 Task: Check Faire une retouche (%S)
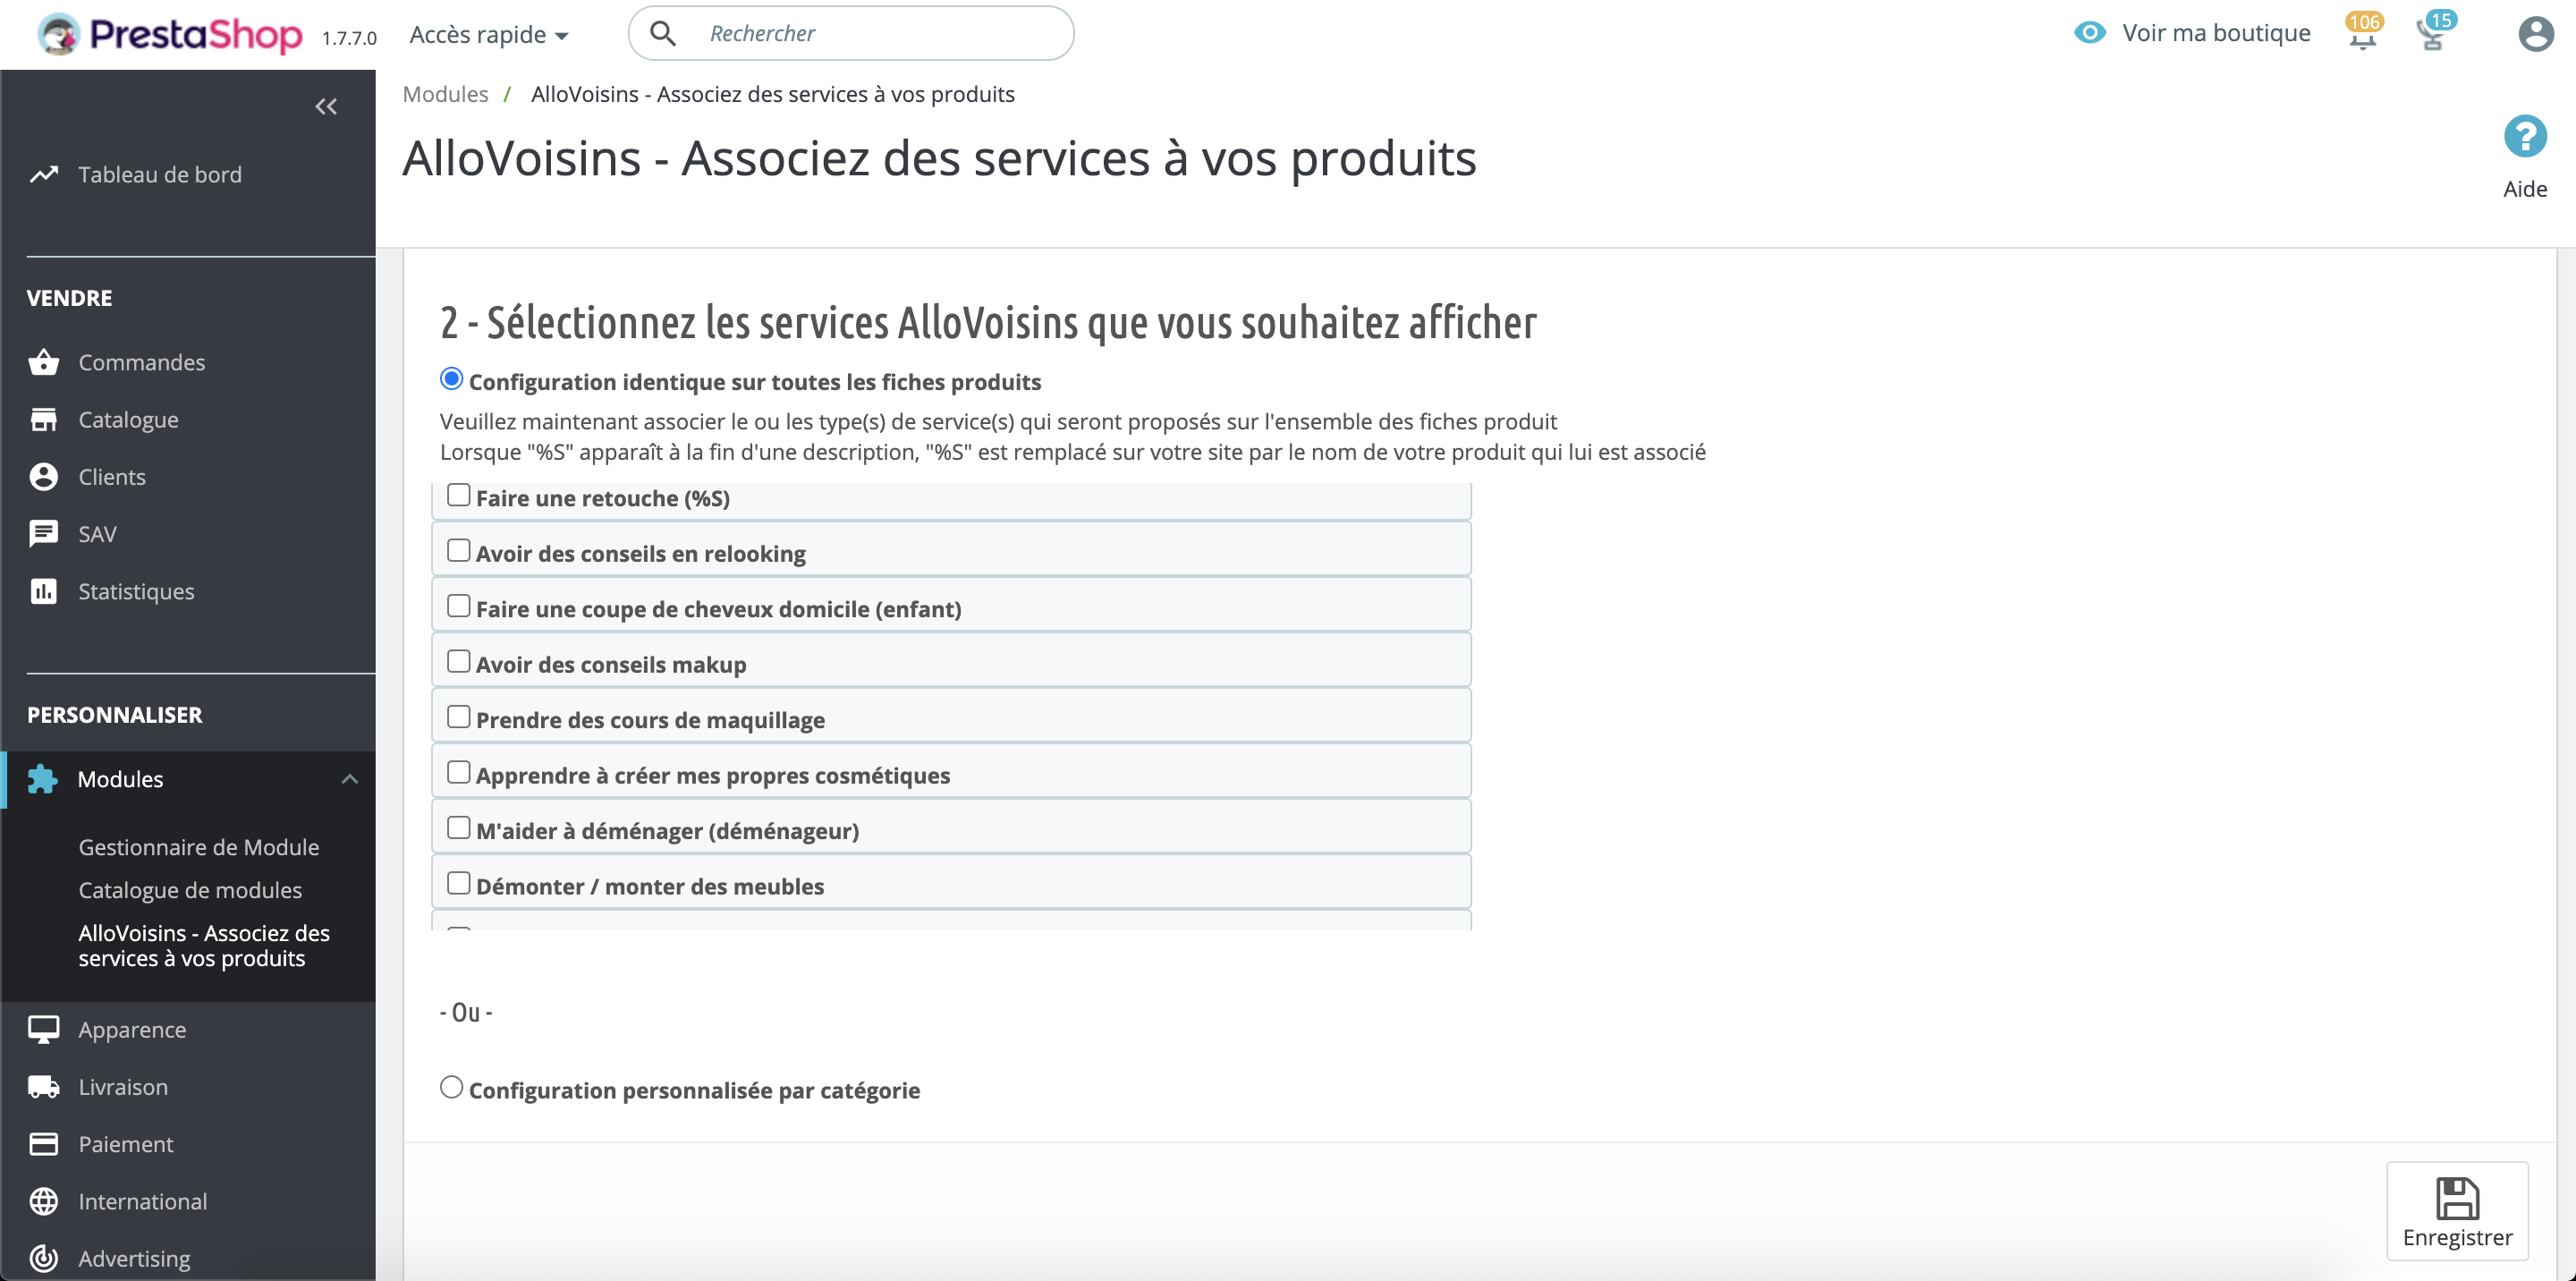tap(458, 495)
